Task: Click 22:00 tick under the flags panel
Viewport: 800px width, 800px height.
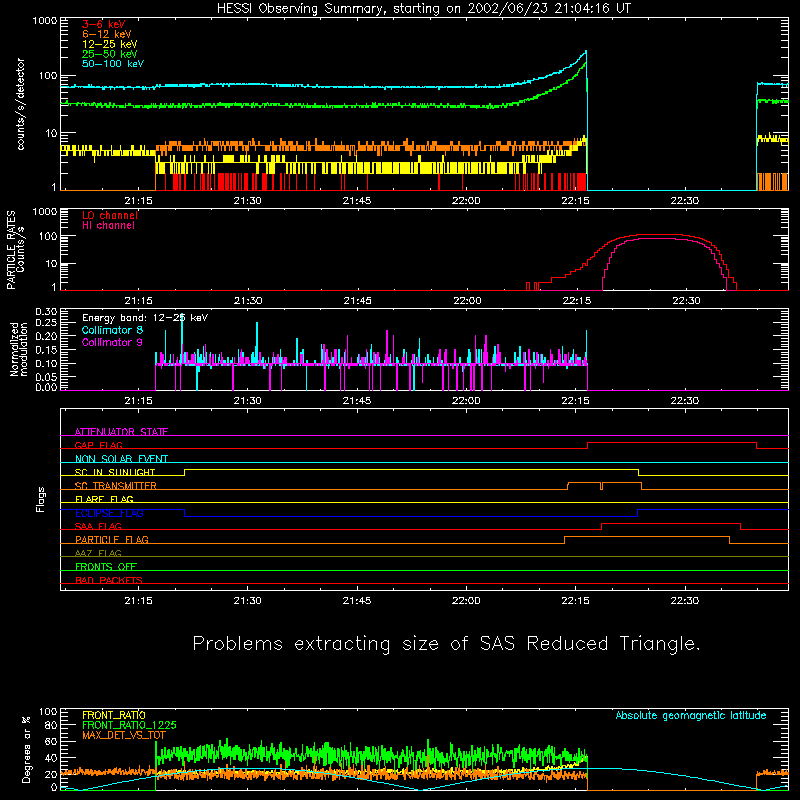Action: [x=466, y=601]
